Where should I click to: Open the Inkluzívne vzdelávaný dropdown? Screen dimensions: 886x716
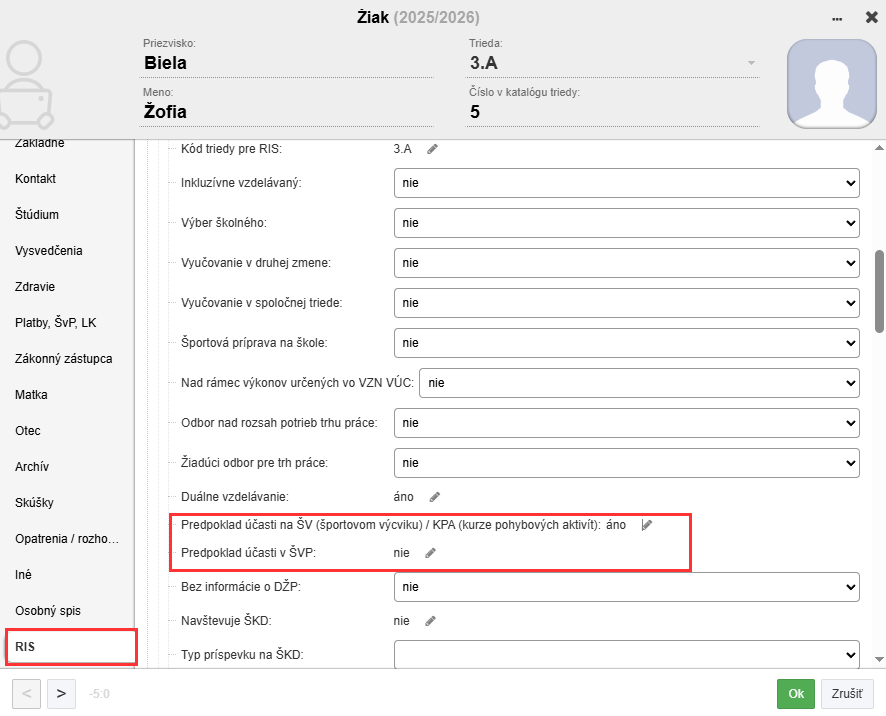[x=626, y=183]
